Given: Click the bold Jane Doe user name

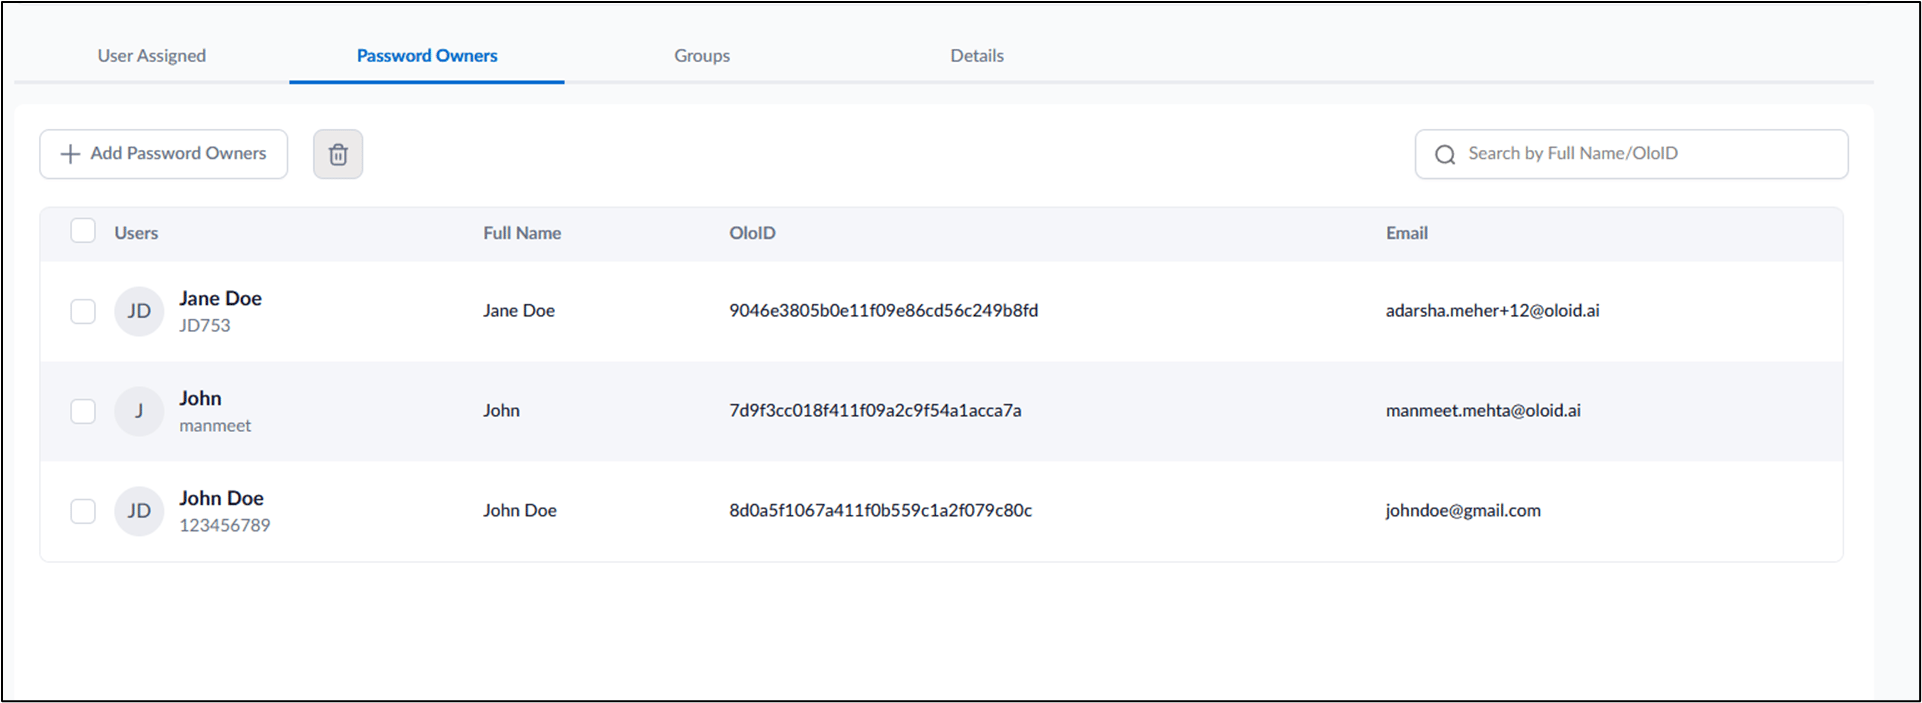Looking at the screenshot, I should (x=220, y=298).
